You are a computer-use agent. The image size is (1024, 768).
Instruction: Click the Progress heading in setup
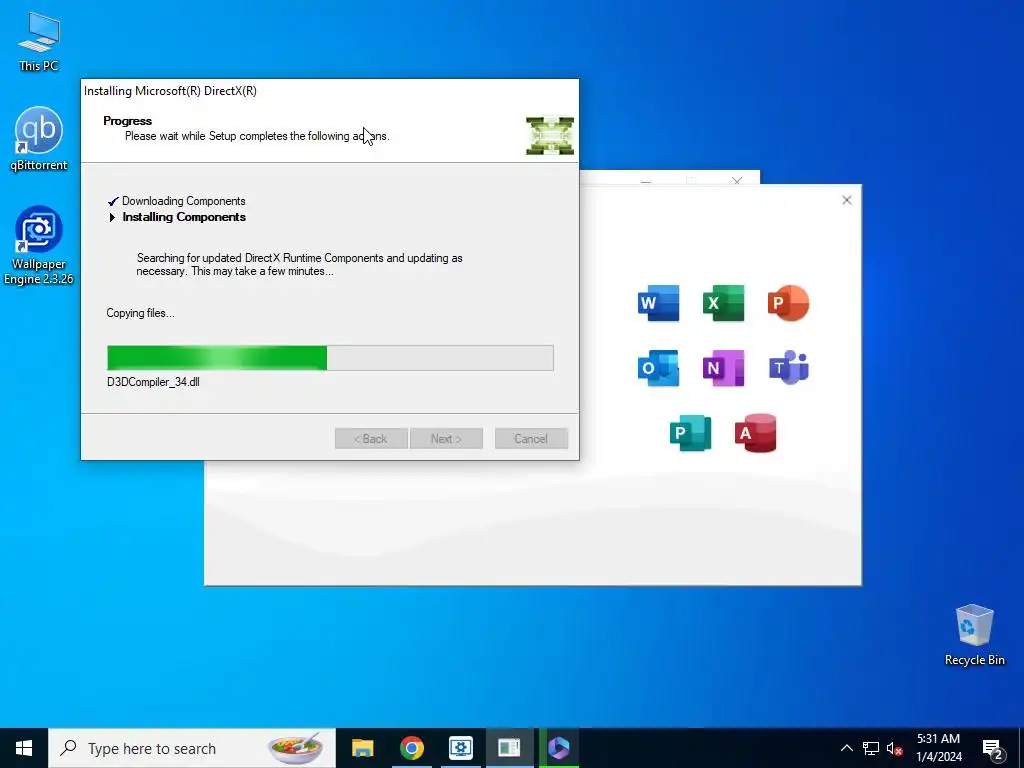pyautogui.click(x=127, y=121)
